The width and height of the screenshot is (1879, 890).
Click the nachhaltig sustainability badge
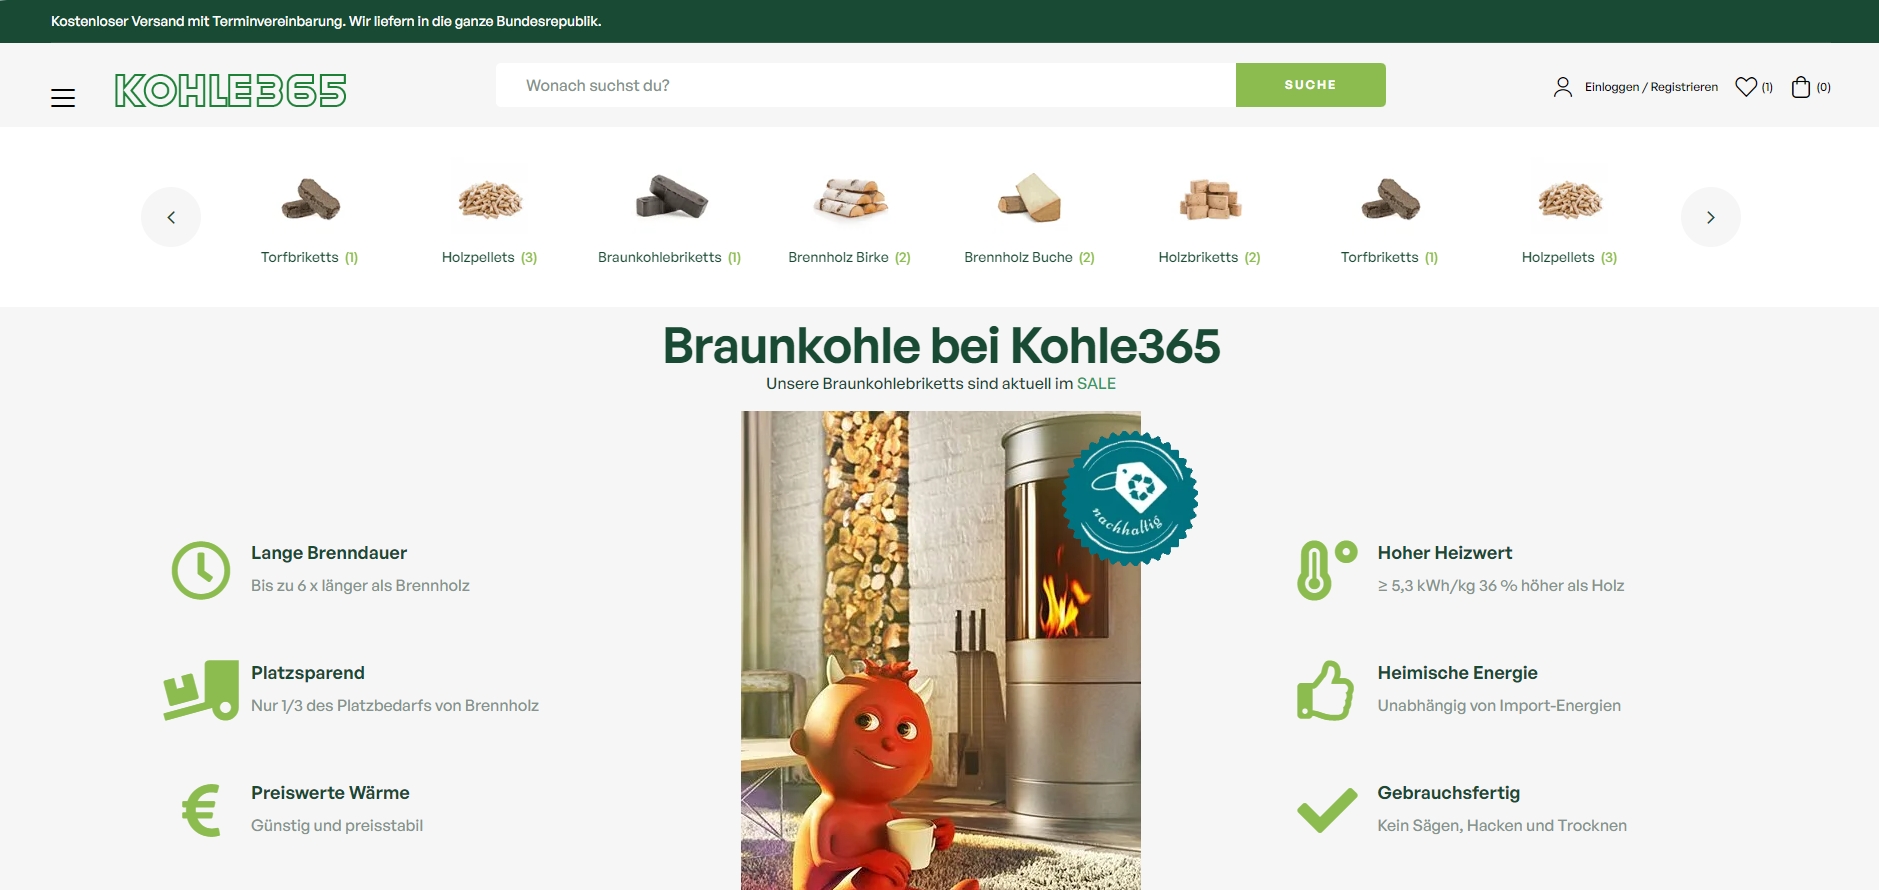coord(1130,498)
